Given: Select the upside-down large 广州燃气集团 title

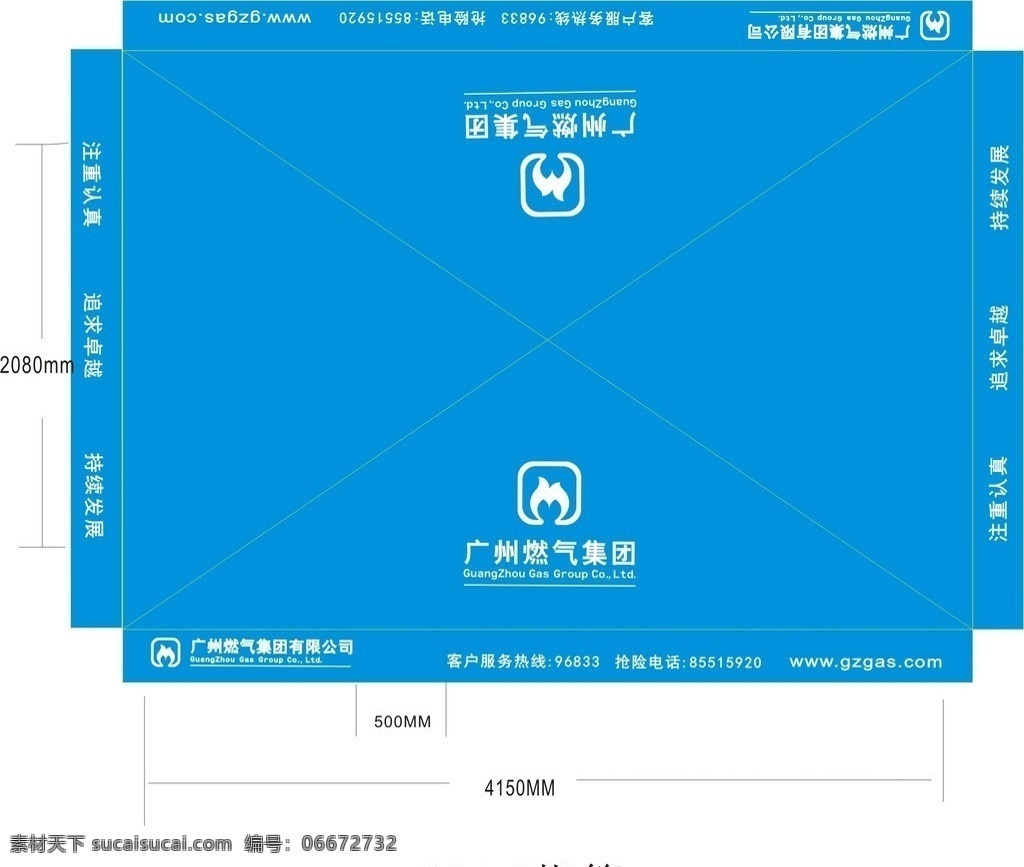Looking at the screenshot, I should point(551,126).
